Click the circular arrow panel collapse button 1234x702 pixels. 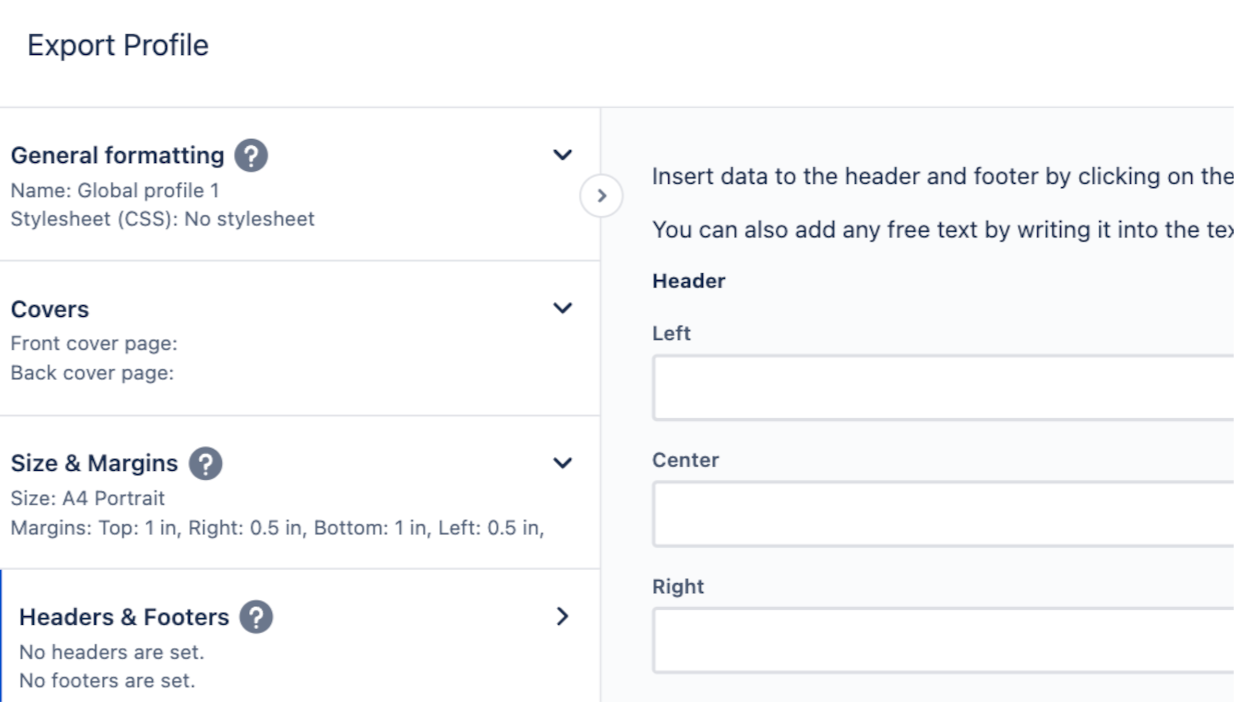[x=601, y=197]
